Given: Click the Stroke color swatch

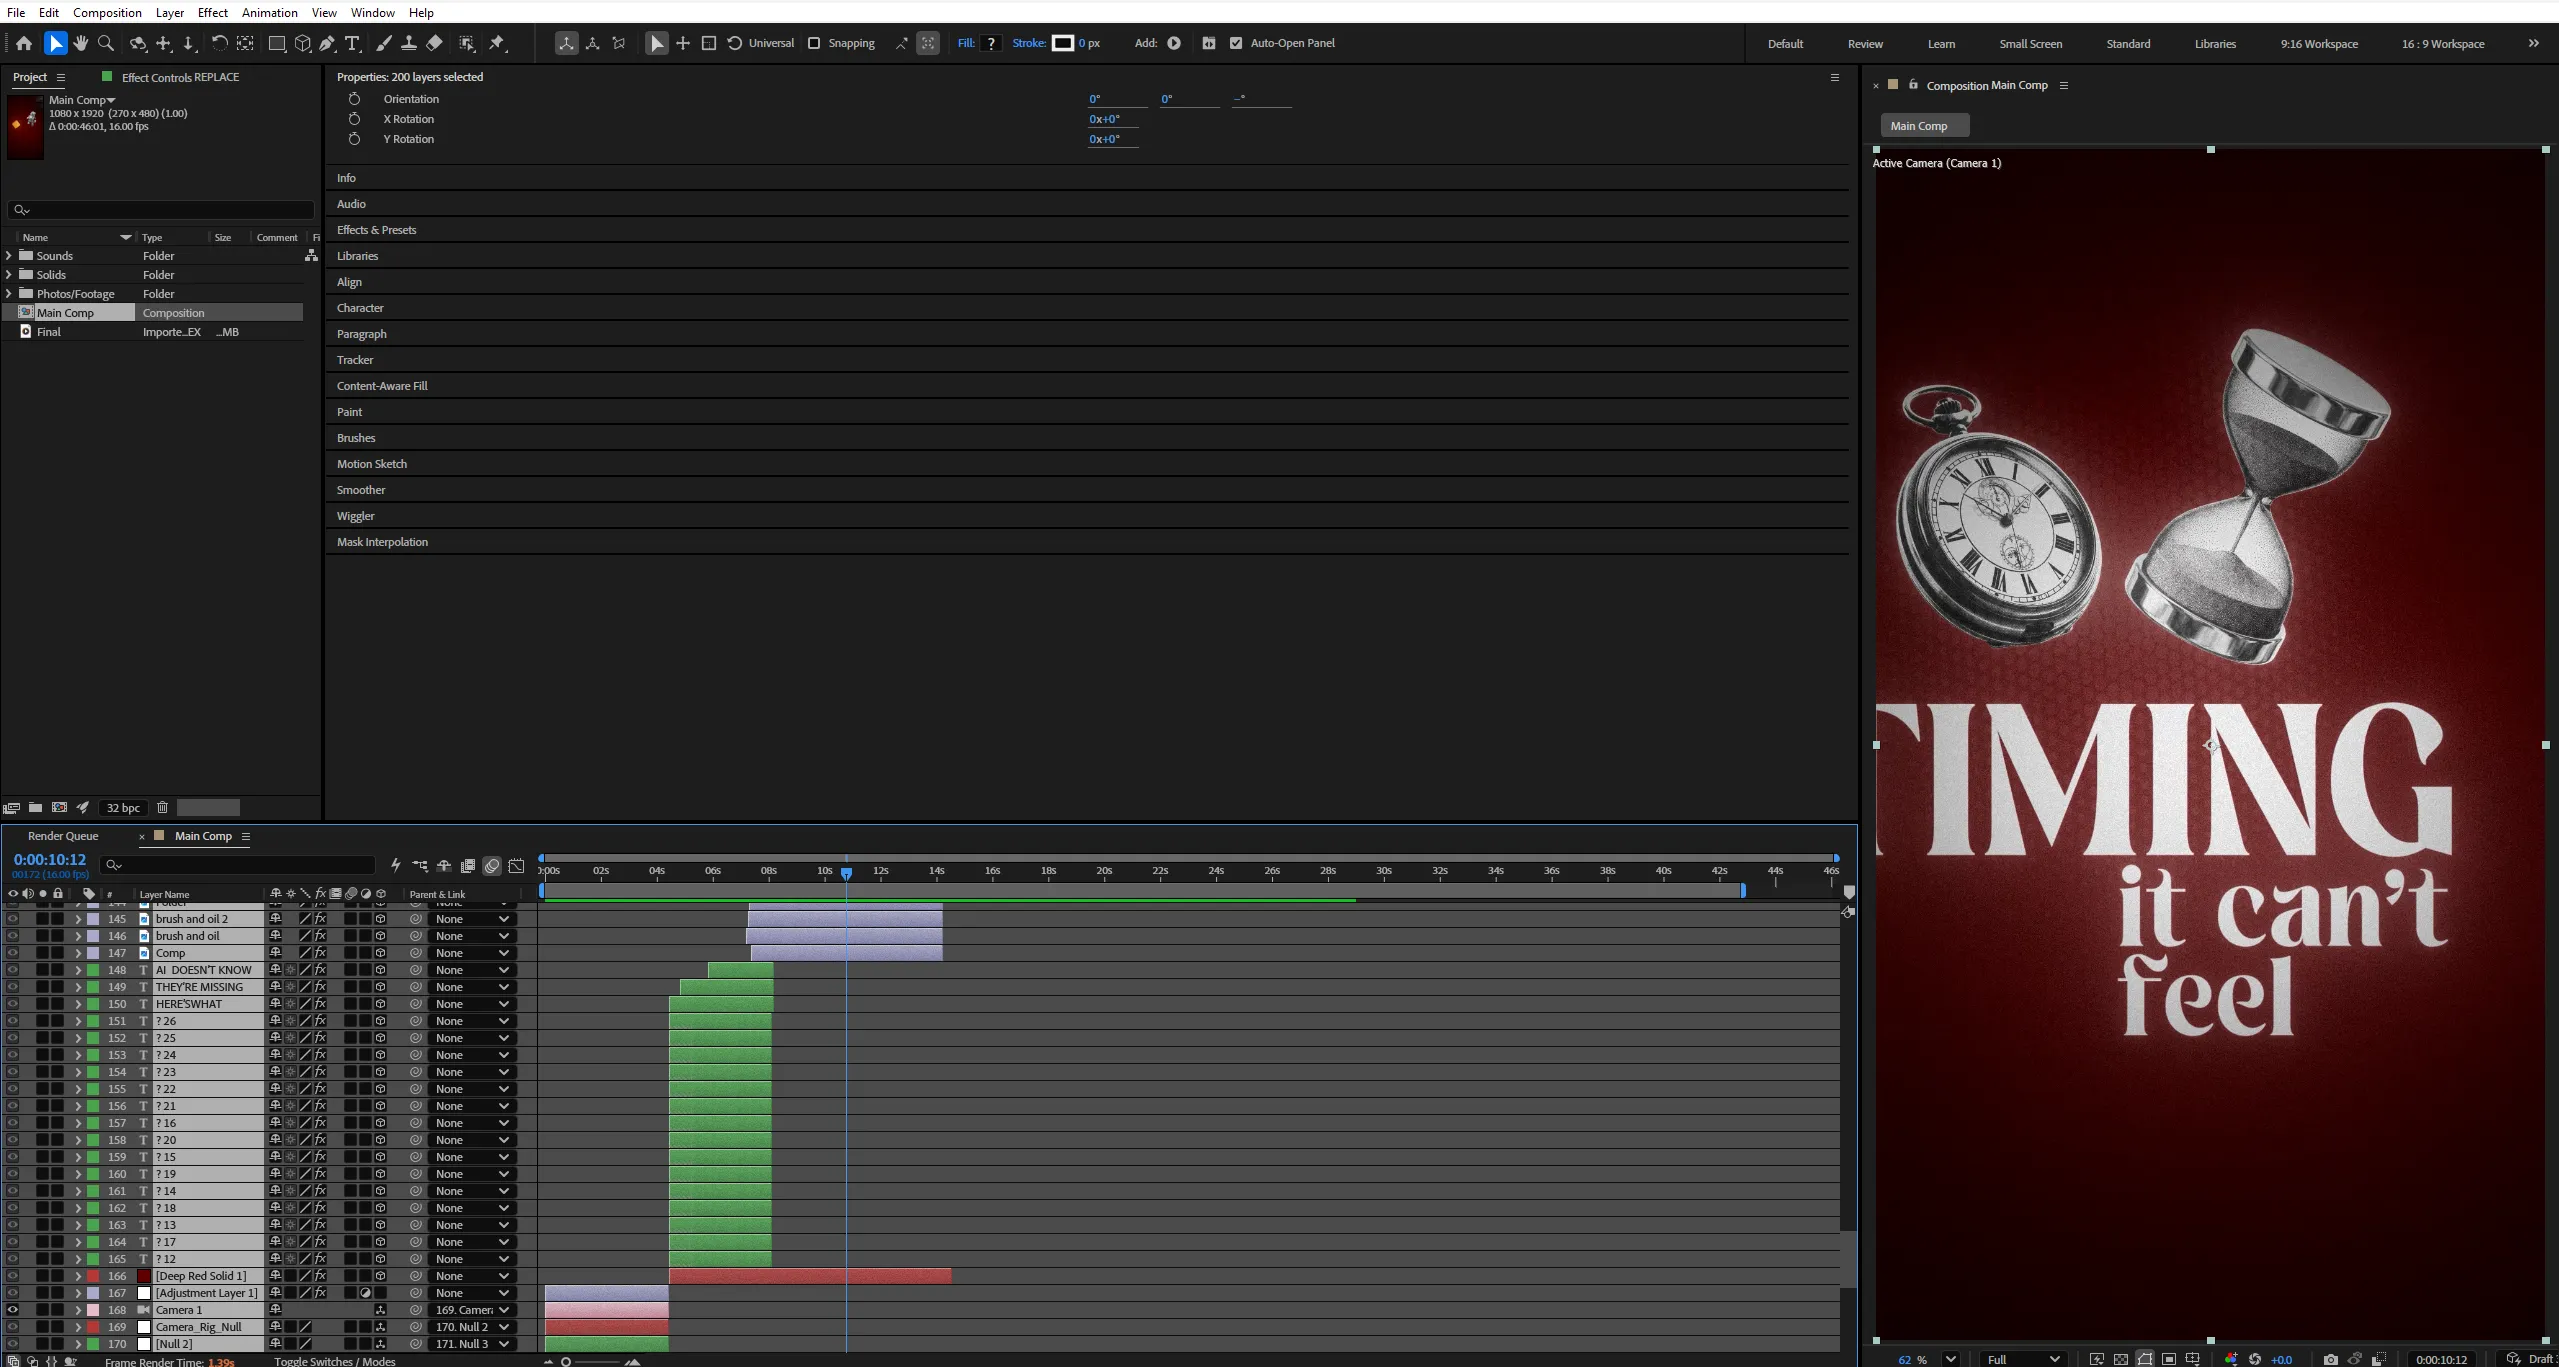Looking at the screenshot, I should tap(1063, 43).
